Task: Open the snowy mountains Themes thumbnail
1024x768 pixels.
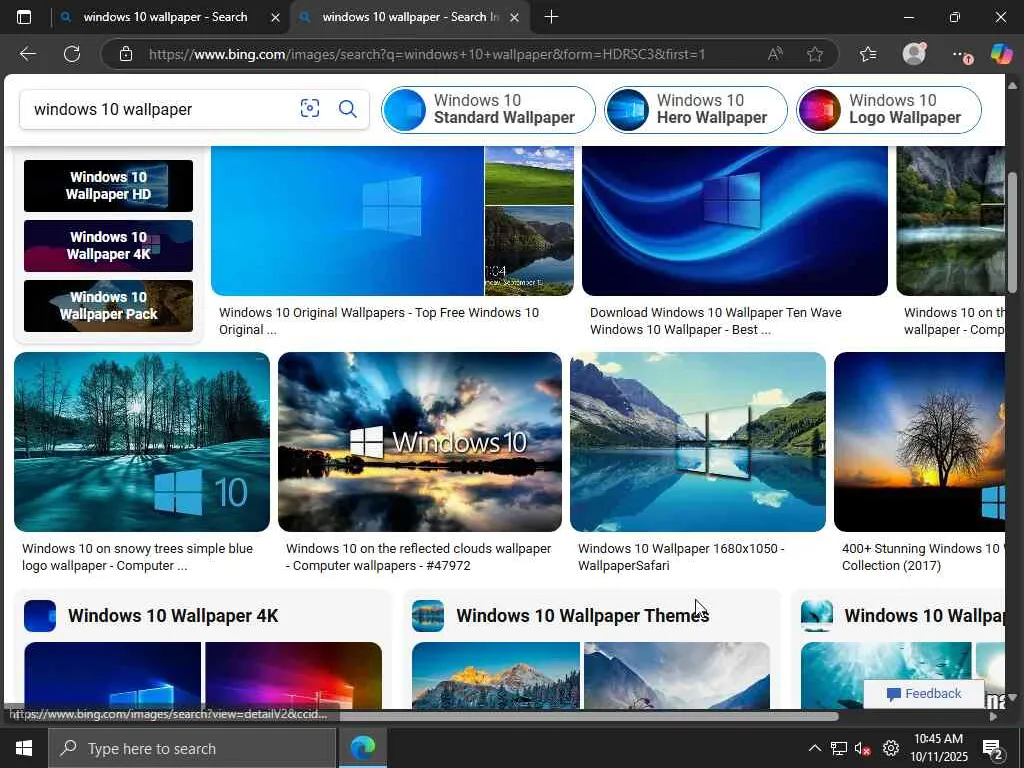Action: [496, 675]
